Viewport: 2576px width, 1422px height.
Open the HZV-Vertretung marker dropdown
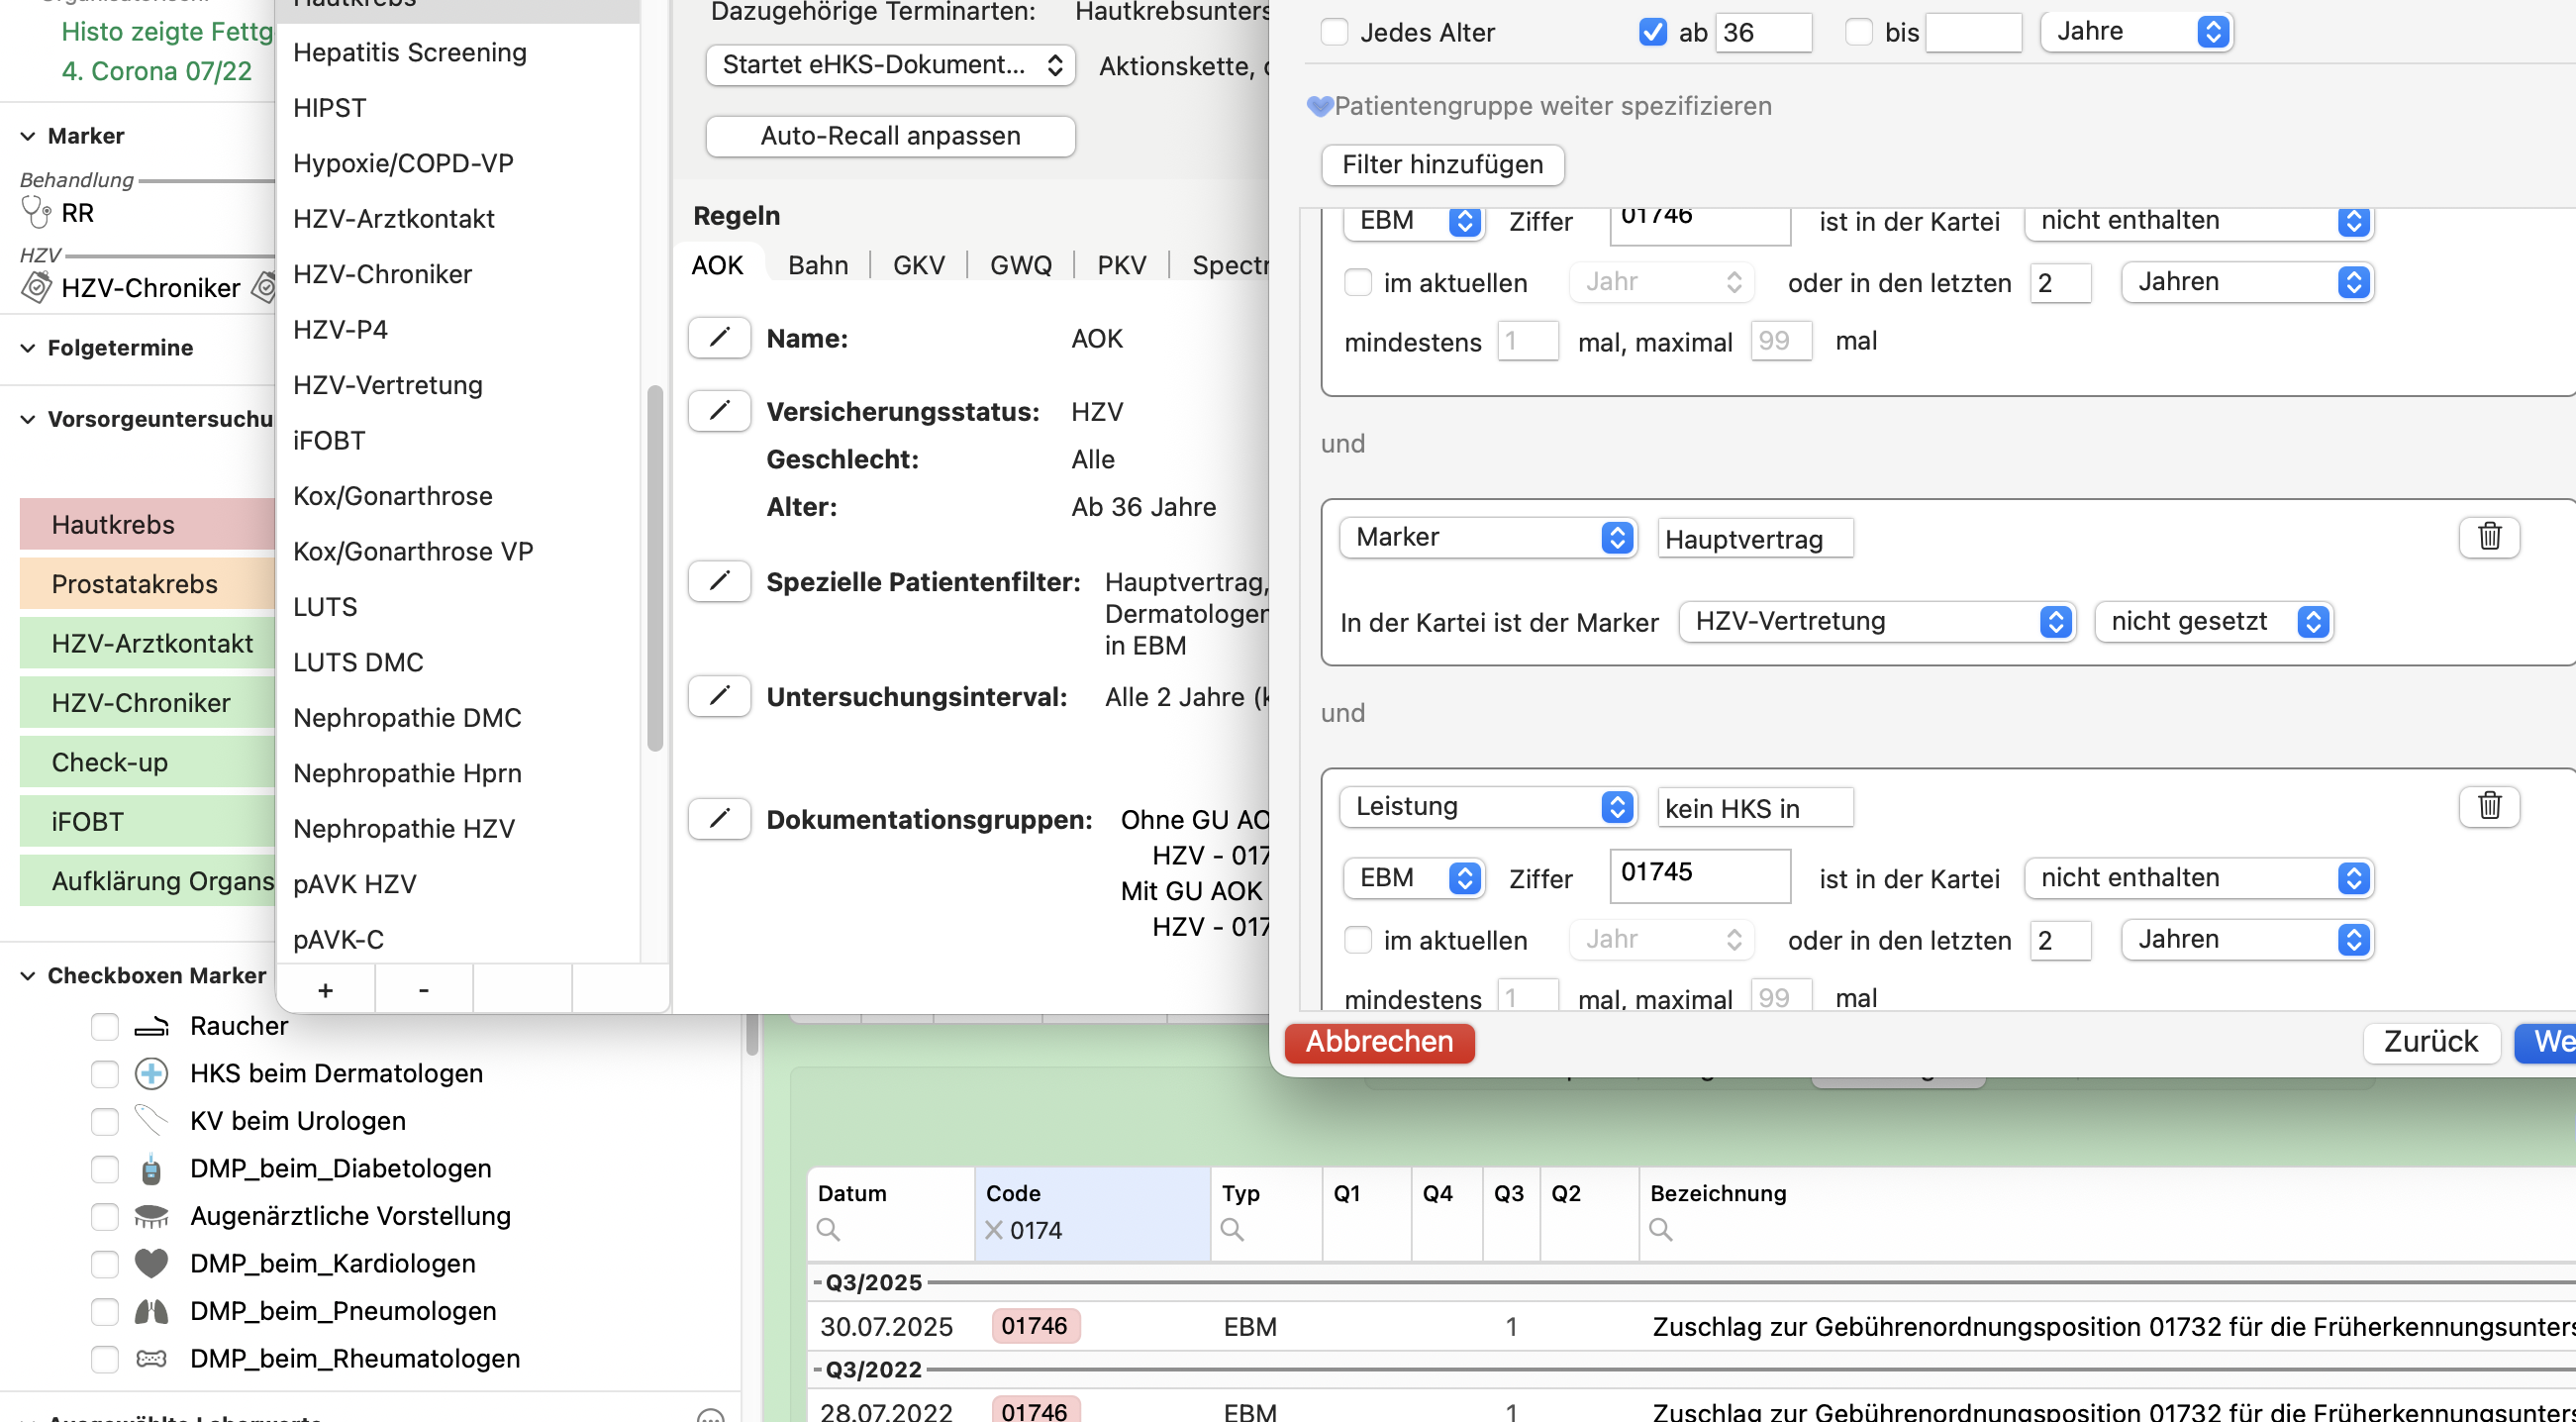coord(1877,622)
